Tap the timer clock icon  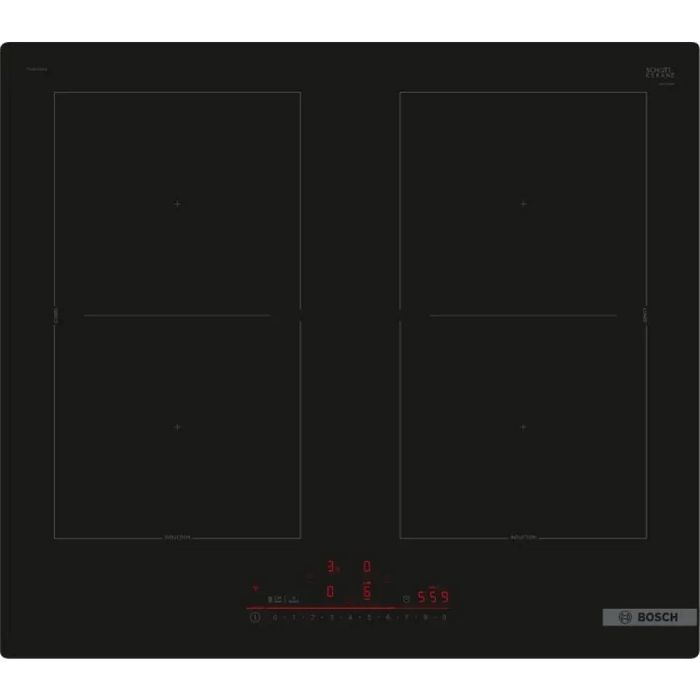point(406,598)
